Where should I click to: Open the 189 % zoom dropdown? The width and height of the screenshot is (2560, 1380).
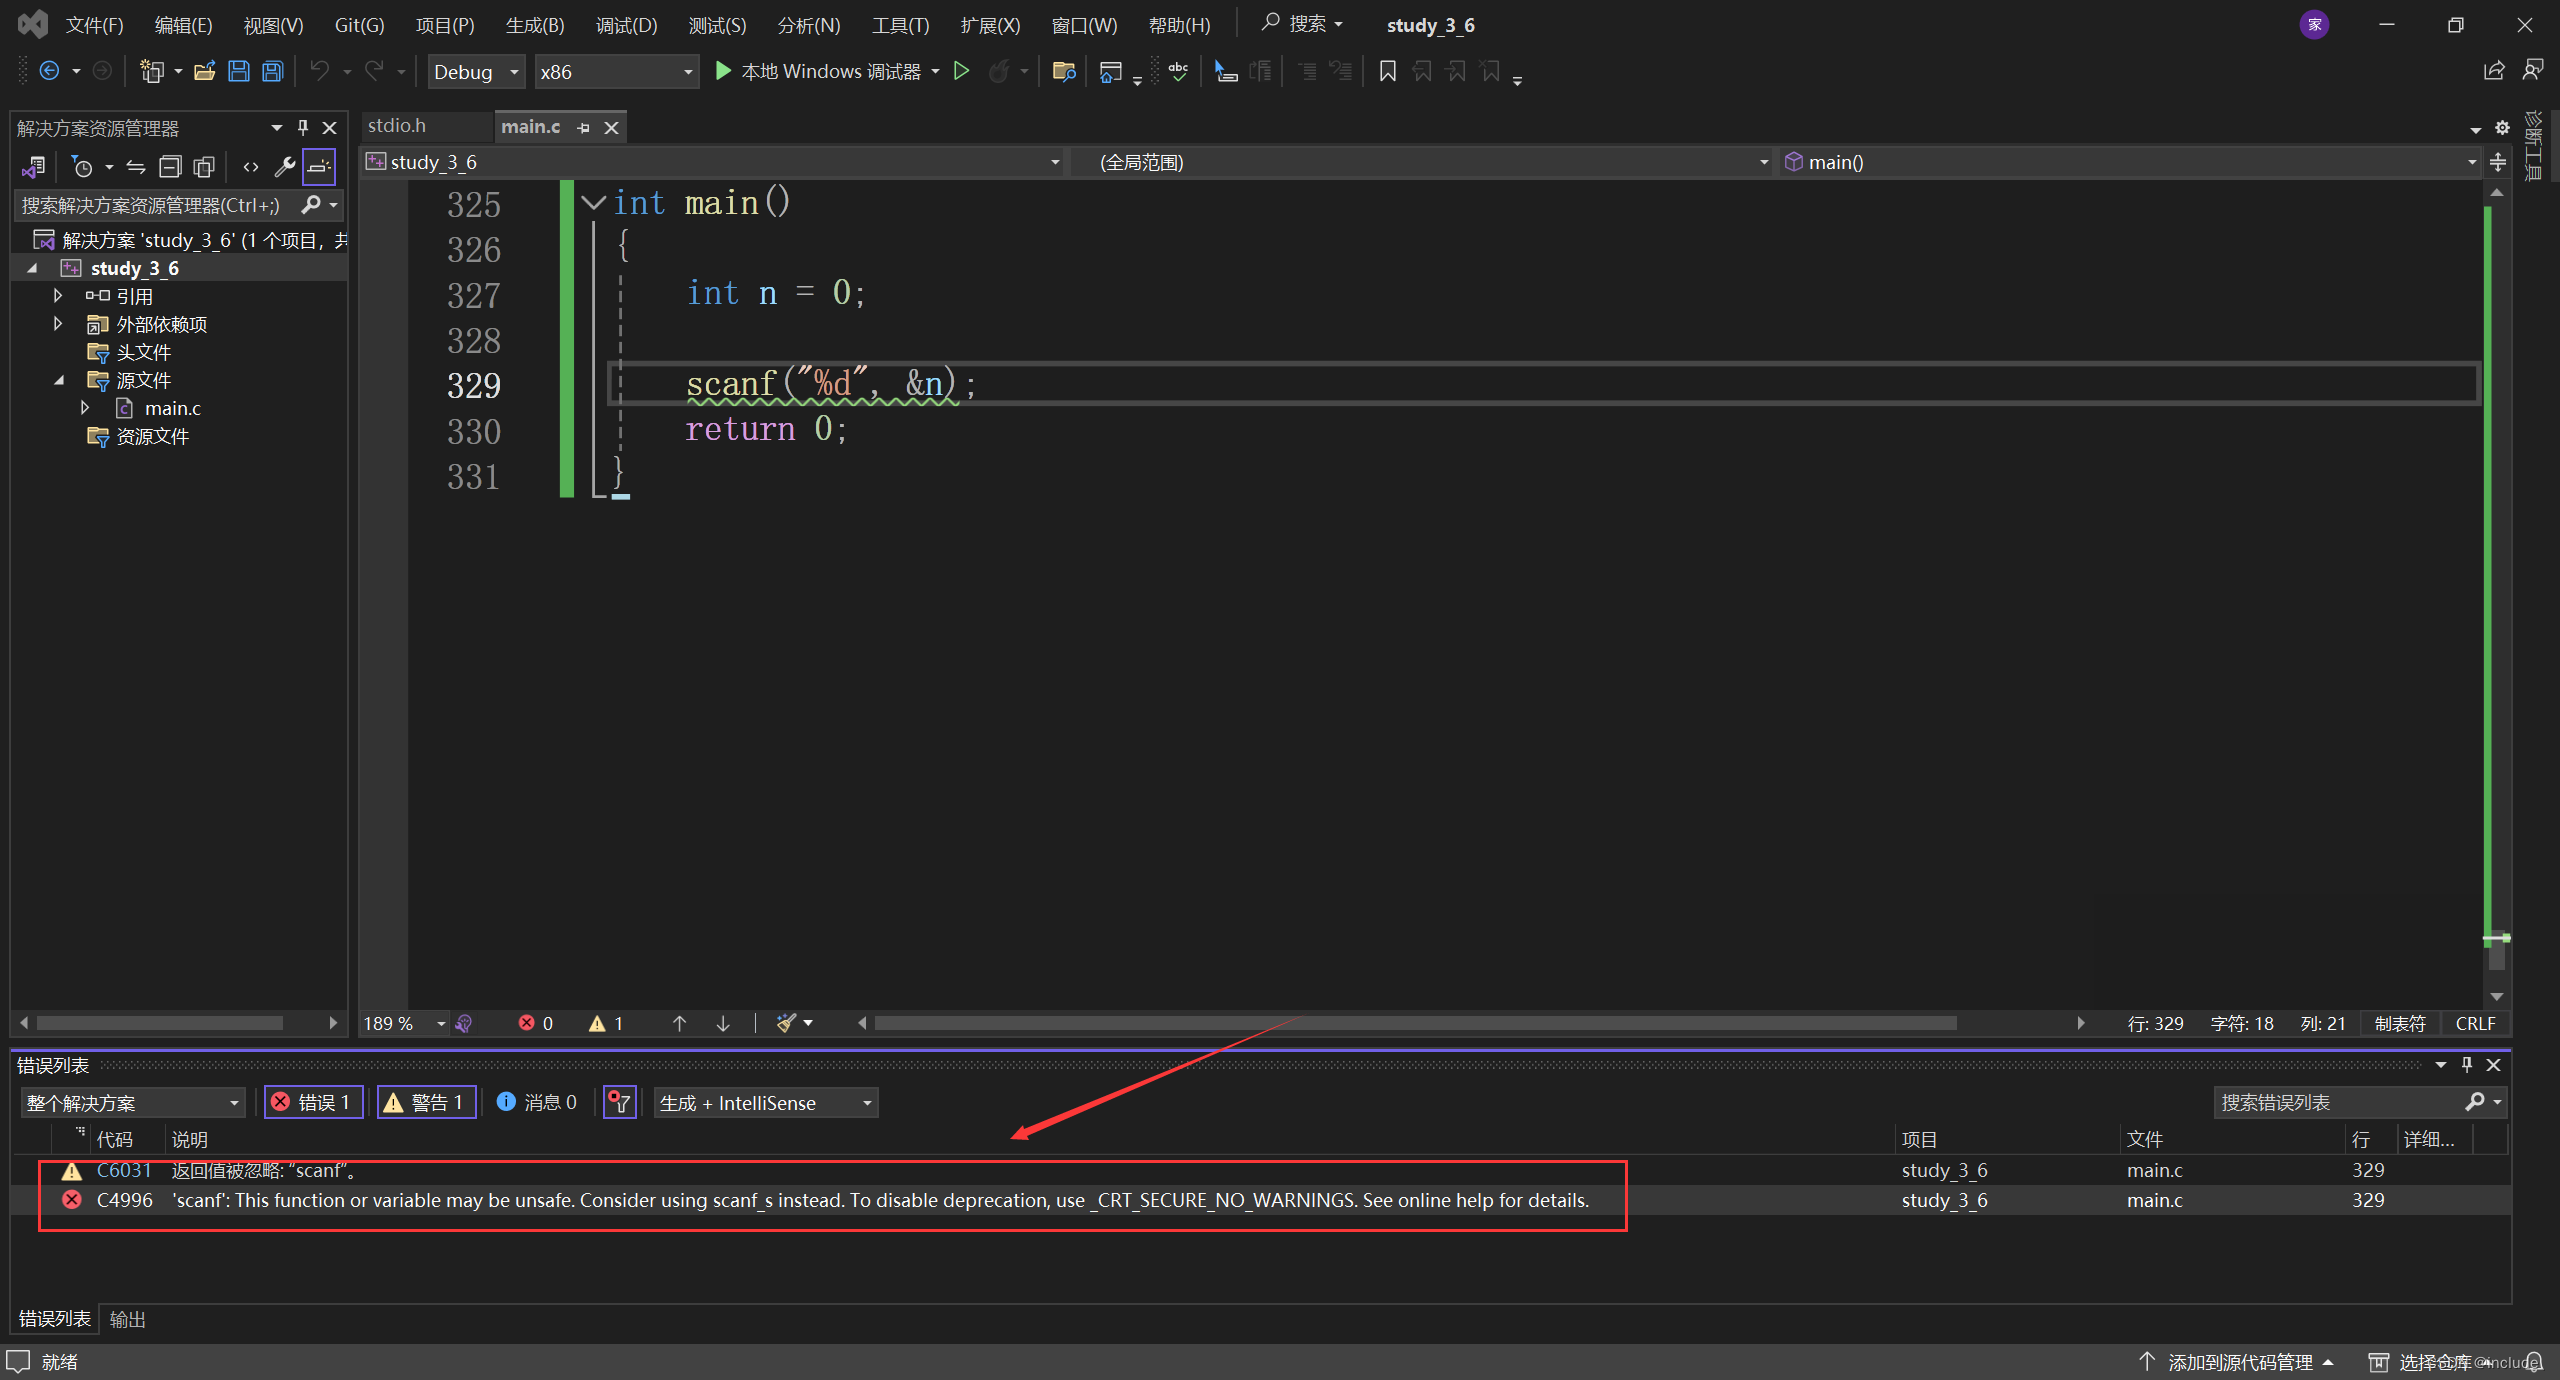point(441,1024)
